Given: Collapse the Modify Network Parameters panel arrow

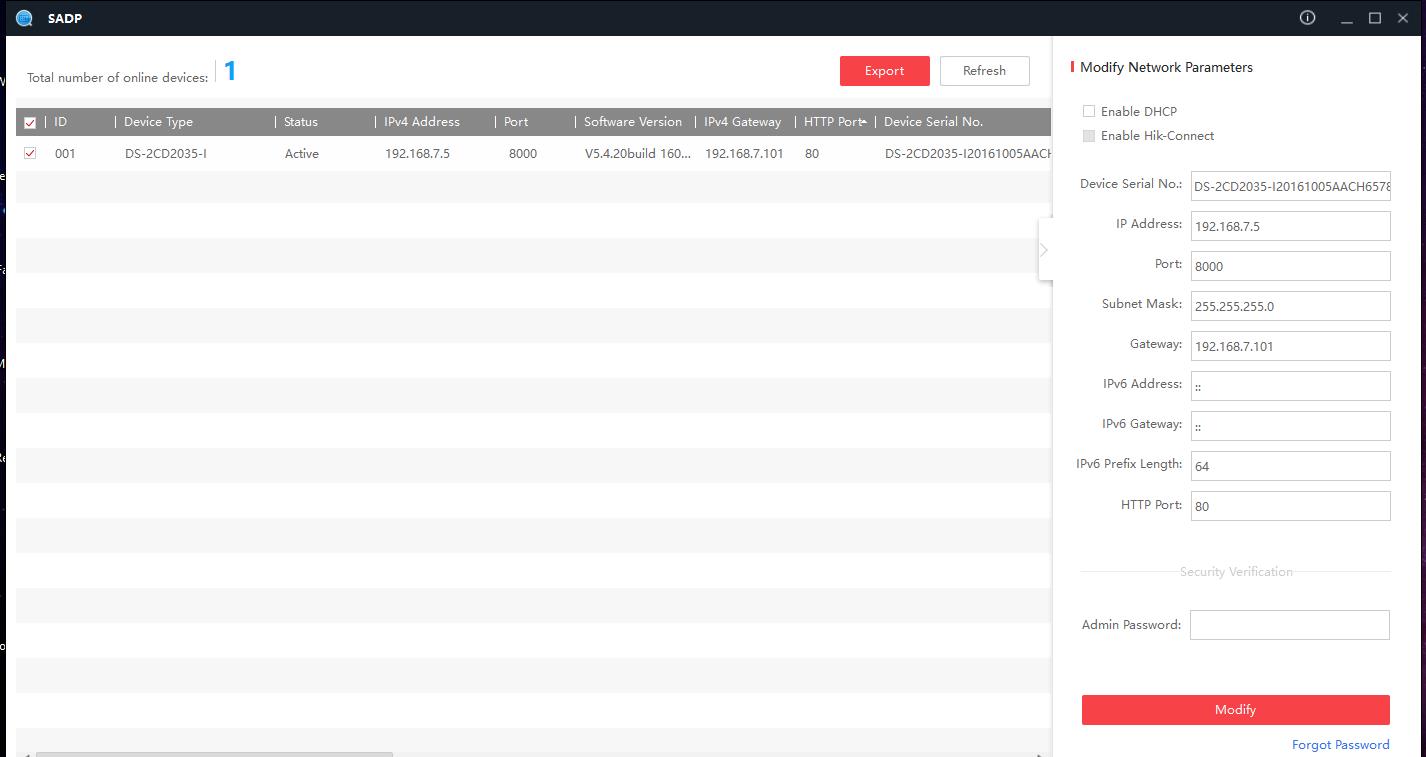Looking at the screenshot, I should point(1044,250).
